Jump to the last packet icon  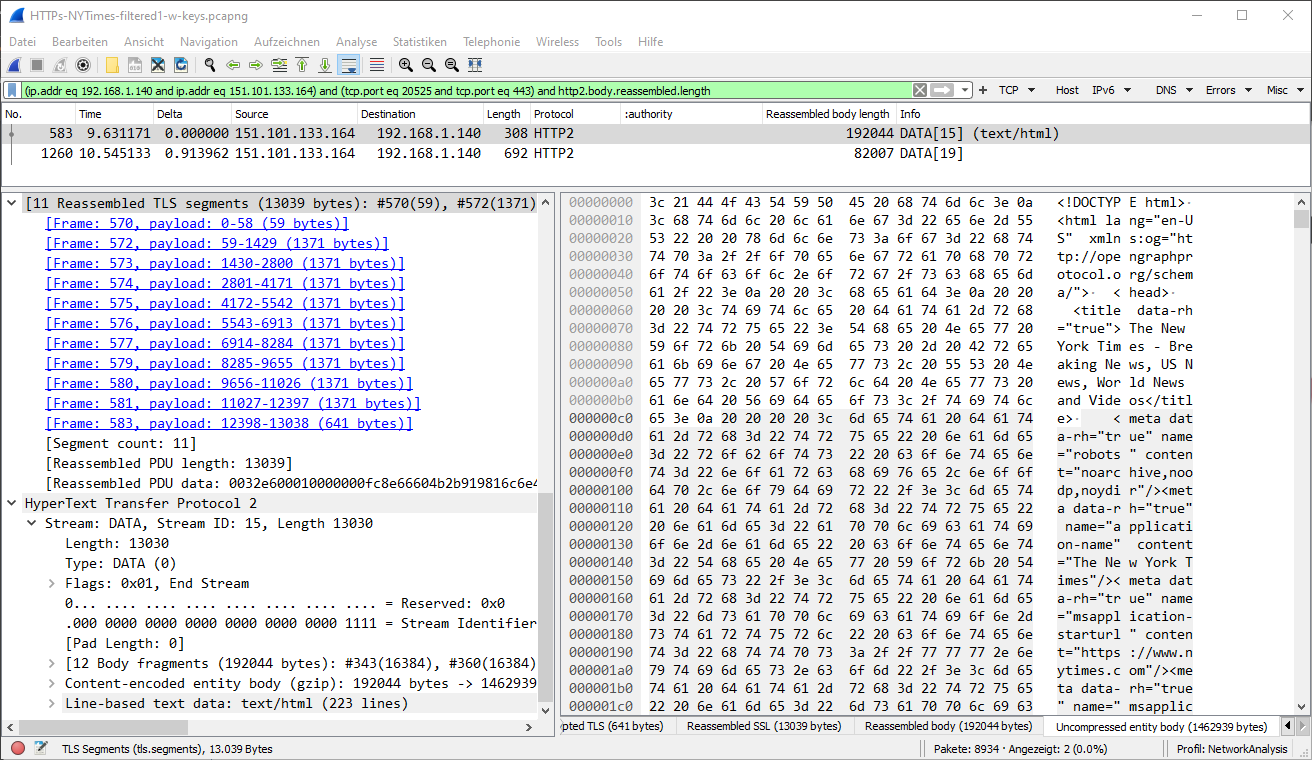[325, 65]
